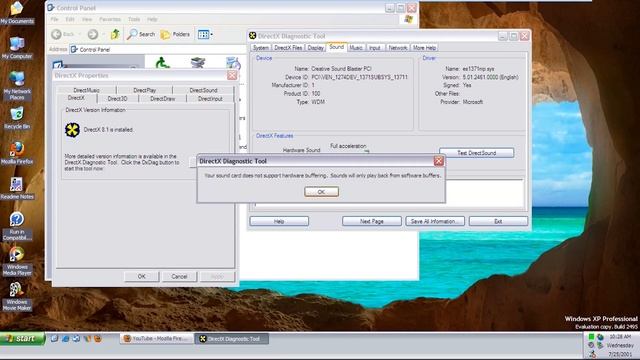This screenshot has width=640, height=360.
Task: Switch to the System tab in DirectX Diagnostic Tool
Action: [260, 48]
